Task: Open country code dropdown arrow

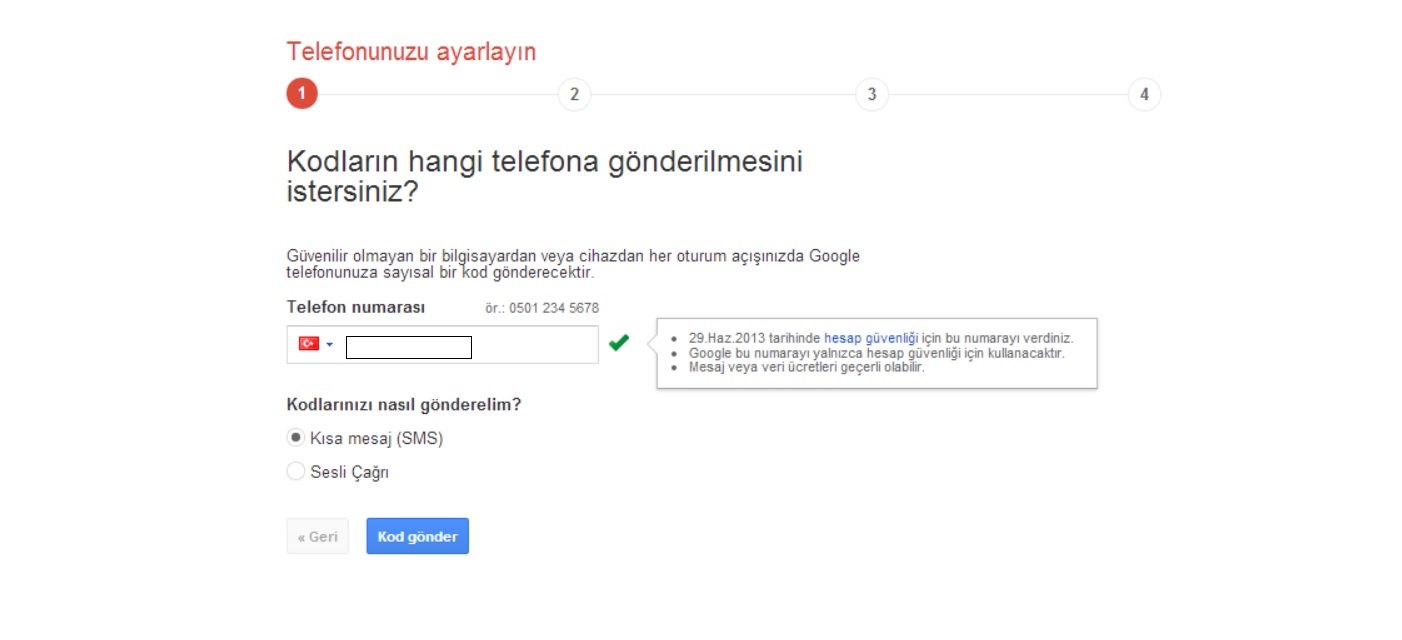Action: tap(330, 344)
